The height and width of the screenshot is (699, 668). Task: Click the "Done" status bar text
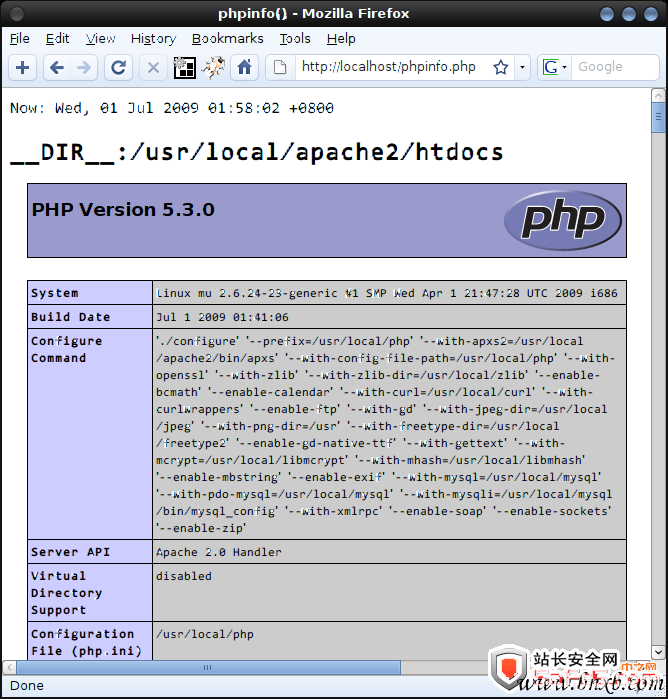click(x=27, y=686)
